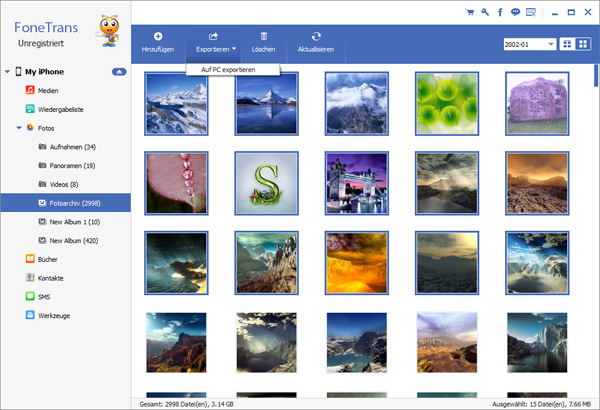Refresh with the Aktualisieren icon
The image size is (600, 410).
point(316,36)
